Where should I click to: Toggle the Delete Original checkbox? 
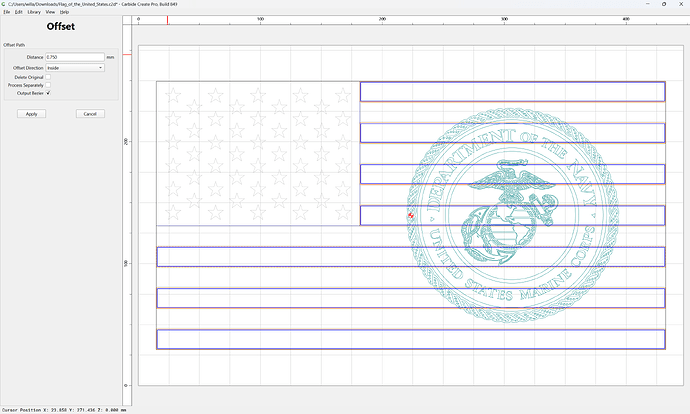[48, 77]
